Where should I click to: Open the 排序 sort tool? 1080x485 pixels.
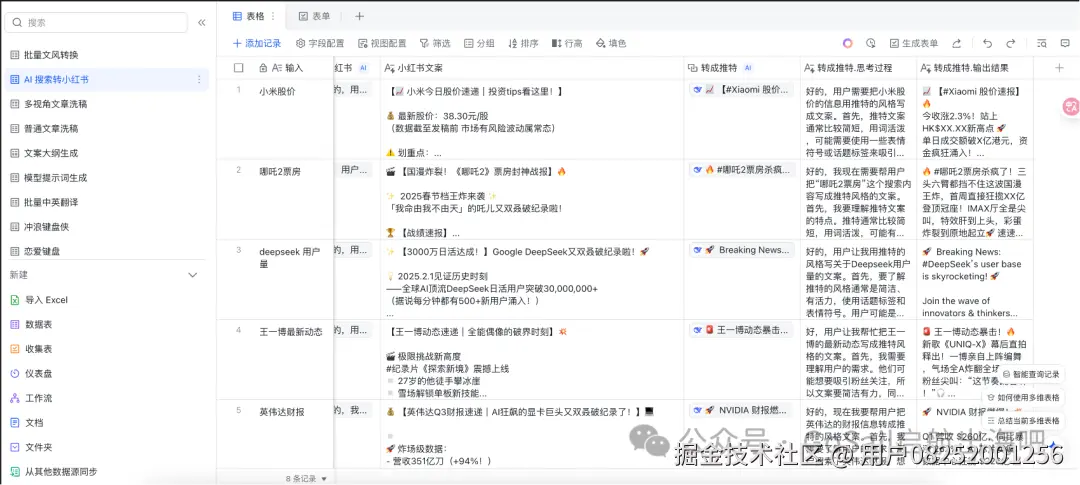coord(523,43)
